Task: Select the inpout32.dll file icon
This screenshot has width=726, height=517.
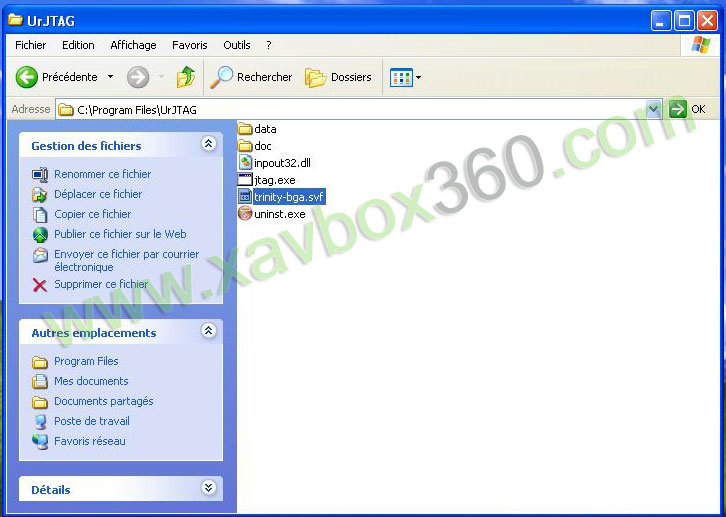Action: 244,162
